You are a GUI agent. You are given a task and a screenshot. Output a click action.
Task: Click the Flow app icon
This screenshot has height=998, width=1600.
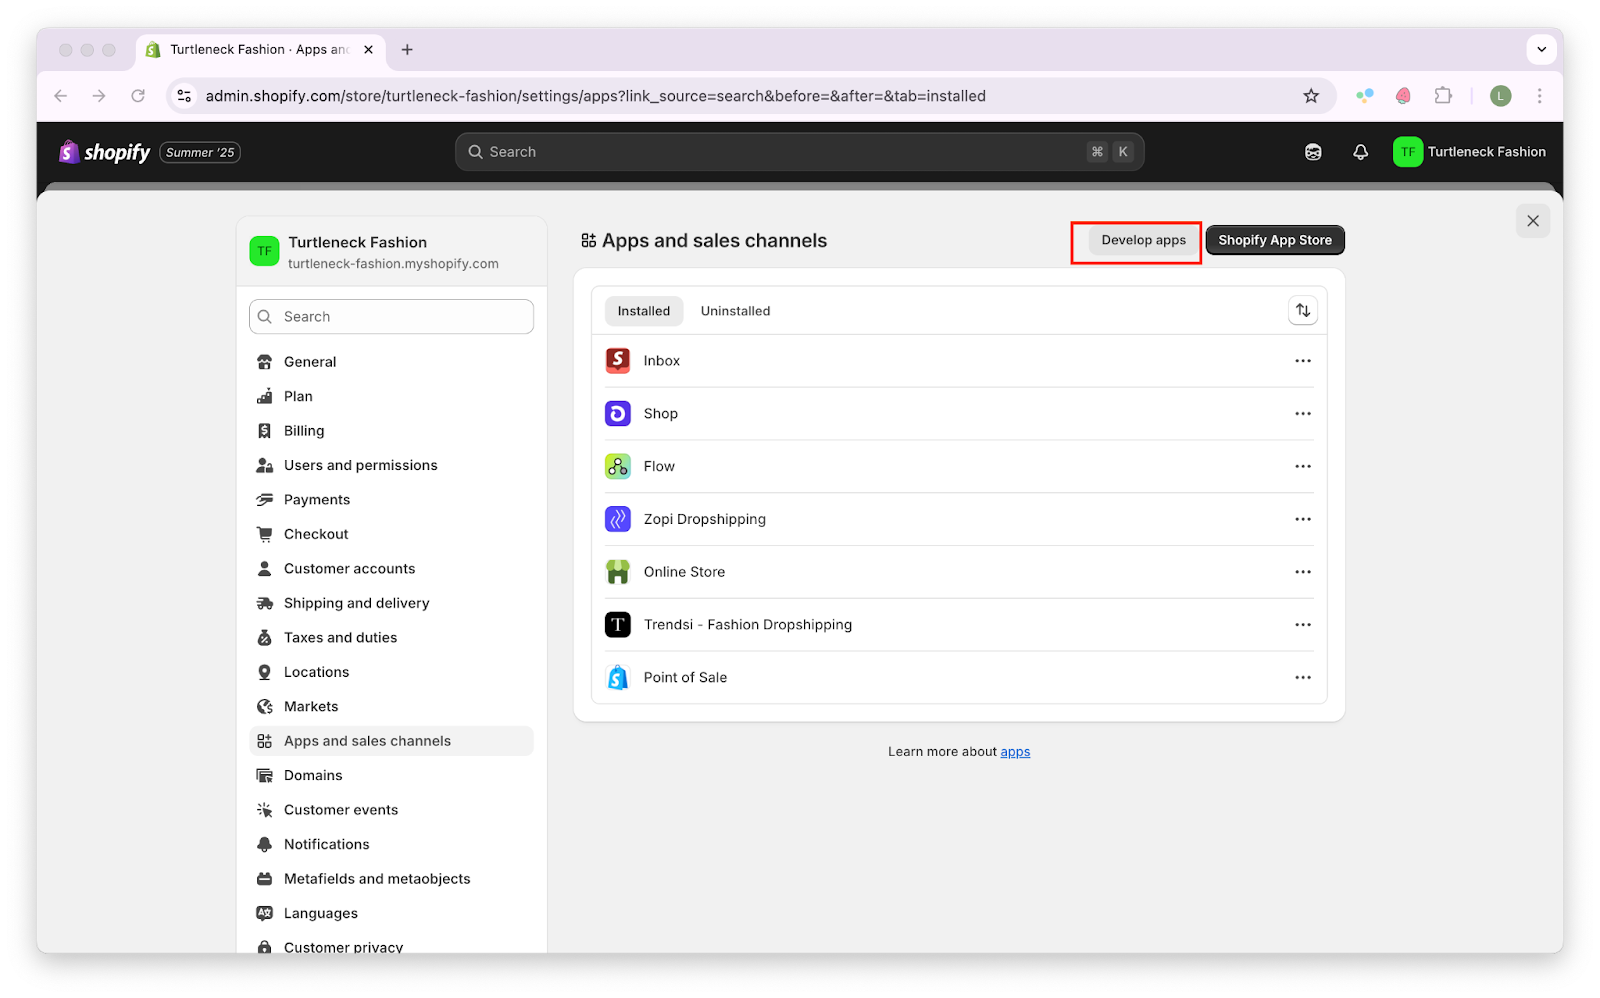[x=618, y=466]
